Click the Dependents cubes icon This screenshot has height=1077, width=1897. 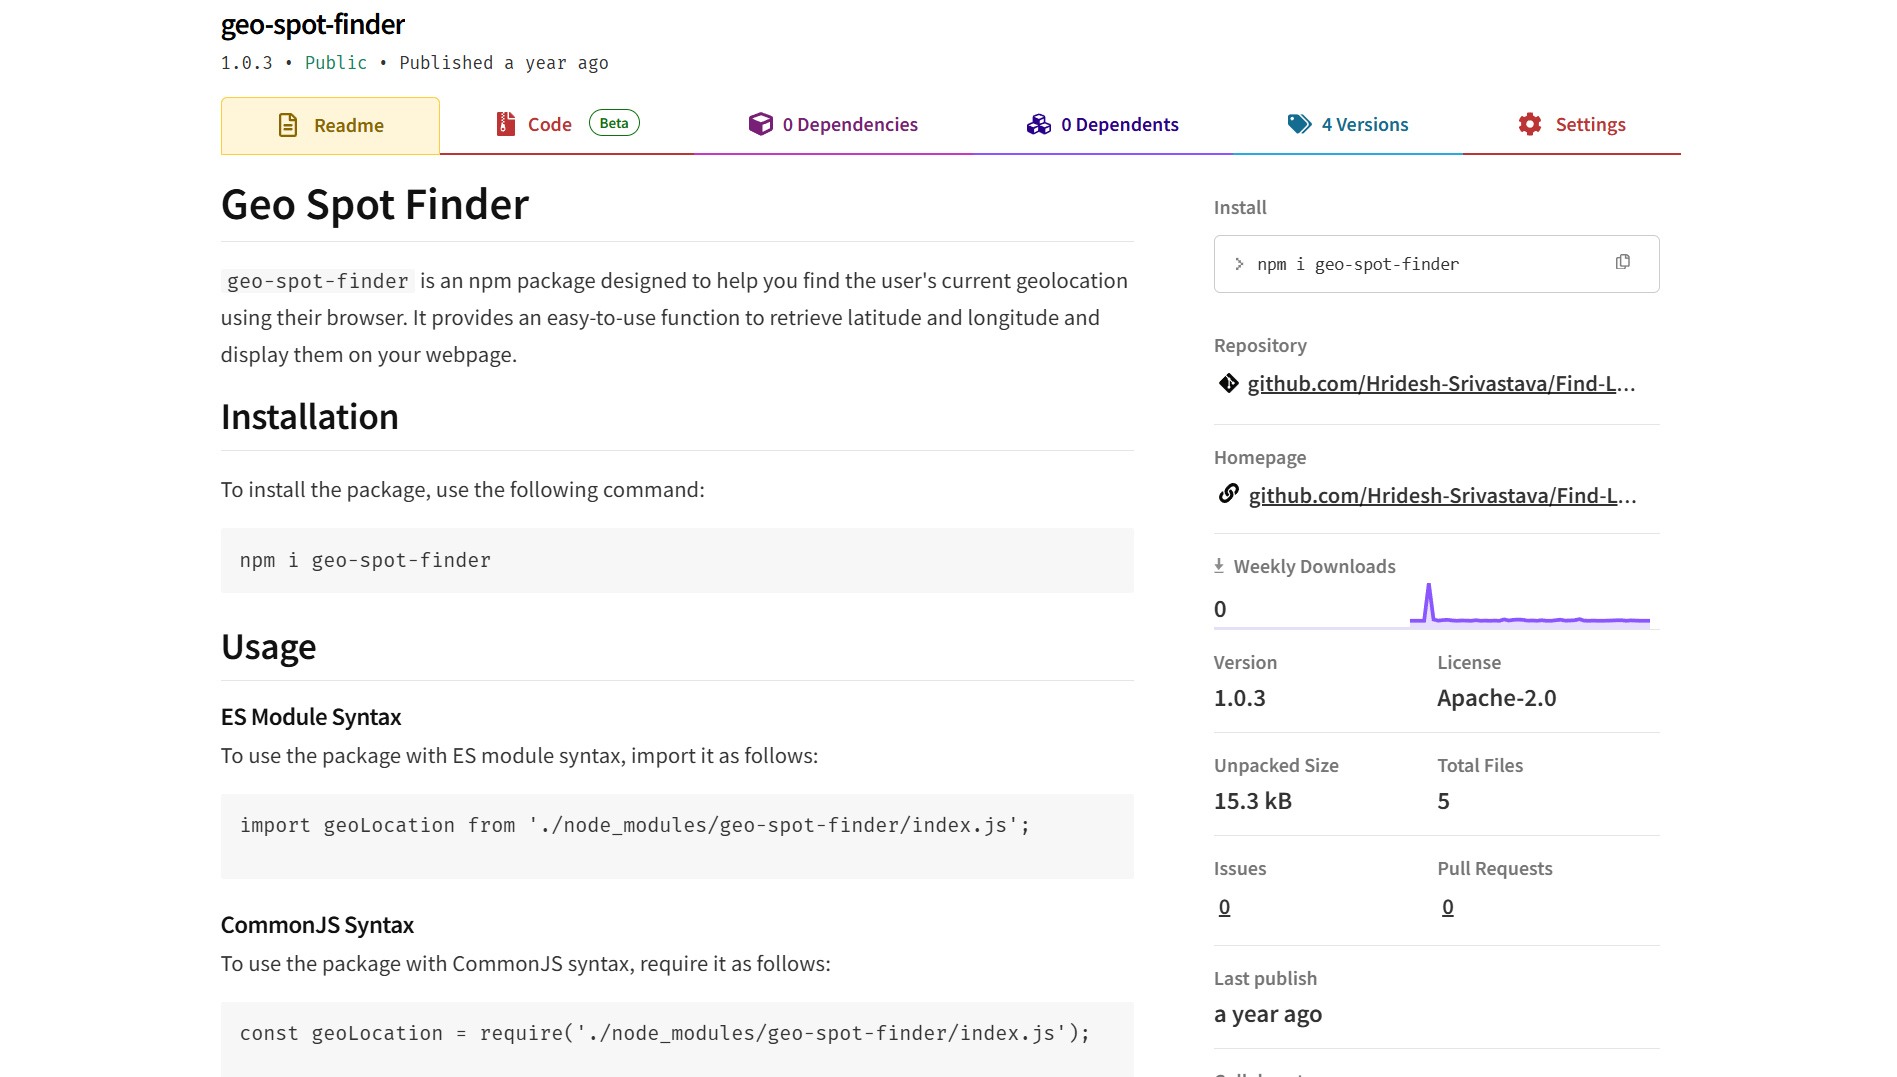coord(1038,124)
